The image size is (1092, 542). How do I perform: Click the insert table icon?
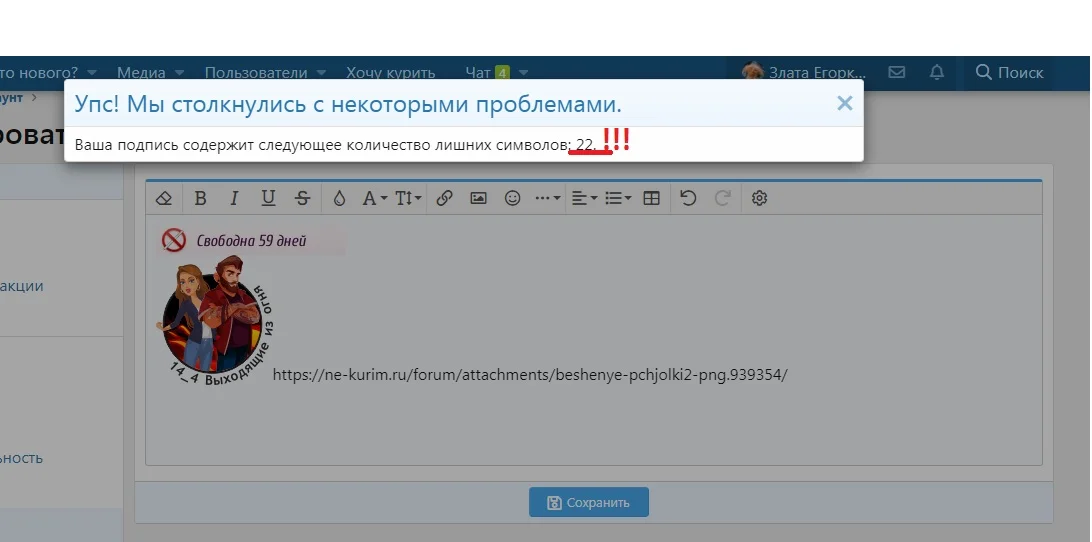tap(651, 199)
